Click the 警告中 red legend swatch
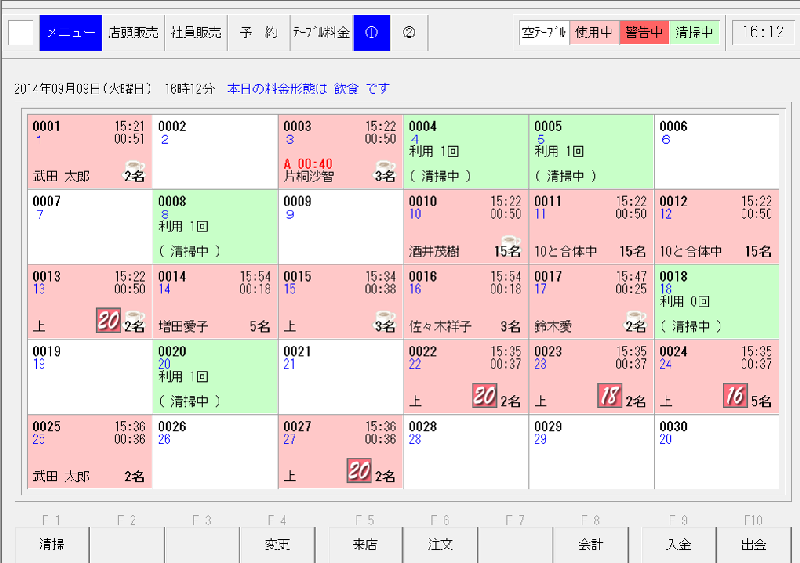Viewport: 800px width, 563px height. click(644, 33)
